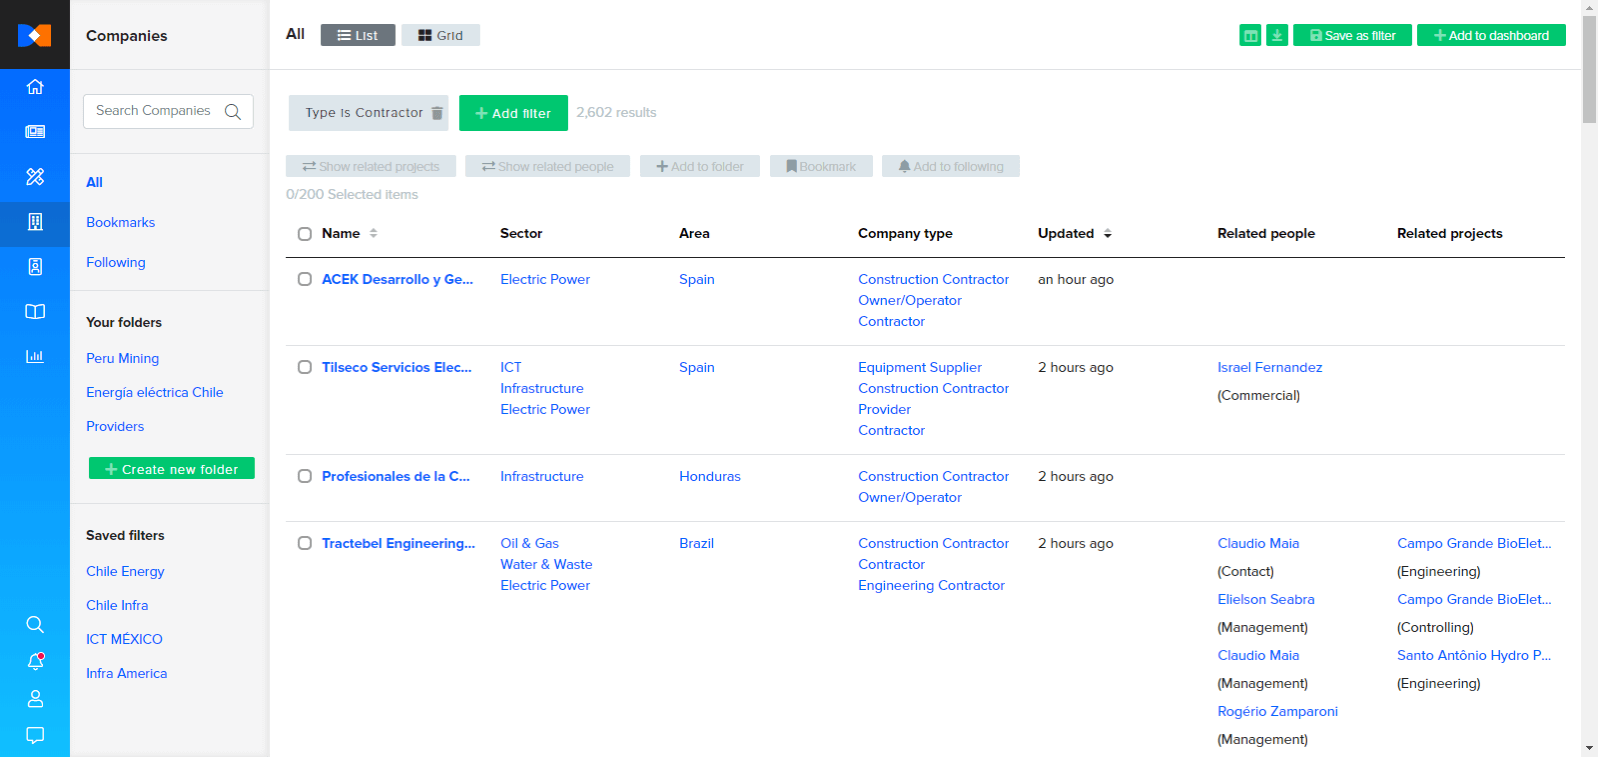Image resolution: width=1598 pixels, height=758 pixels.
Task: Check the Profesionales de la C... row checkbox
Action: [x=305, y=476]
